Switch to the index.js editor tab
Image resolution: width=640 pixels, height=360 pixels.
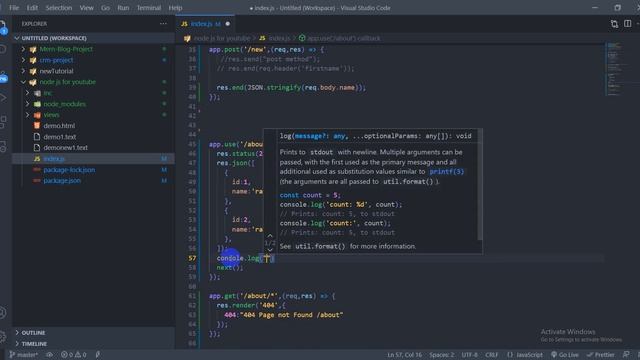[x=205, y=24]
